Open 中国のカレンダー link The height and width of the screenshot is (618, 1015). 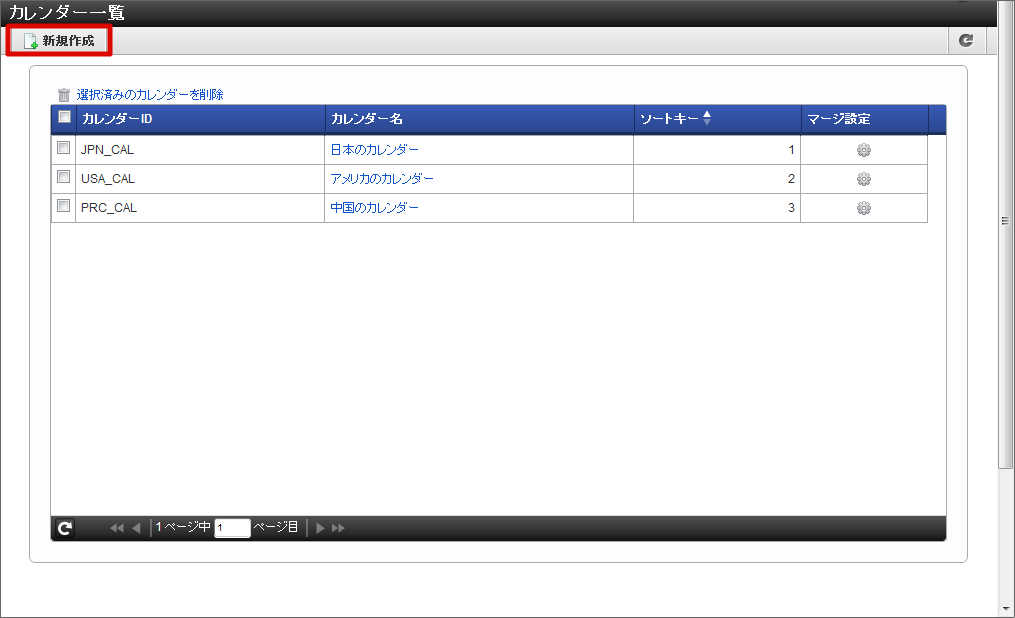[x=375, y=208]
